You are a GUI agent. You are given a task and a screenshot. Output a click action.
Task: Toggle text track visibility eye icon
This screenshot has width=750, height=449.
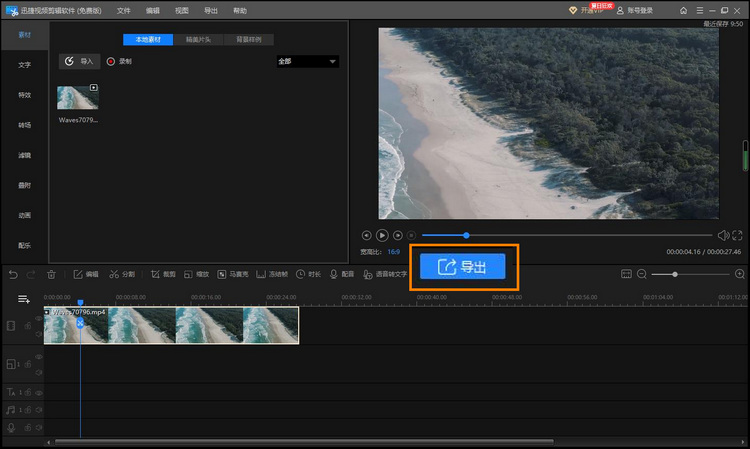pos(39,393)
